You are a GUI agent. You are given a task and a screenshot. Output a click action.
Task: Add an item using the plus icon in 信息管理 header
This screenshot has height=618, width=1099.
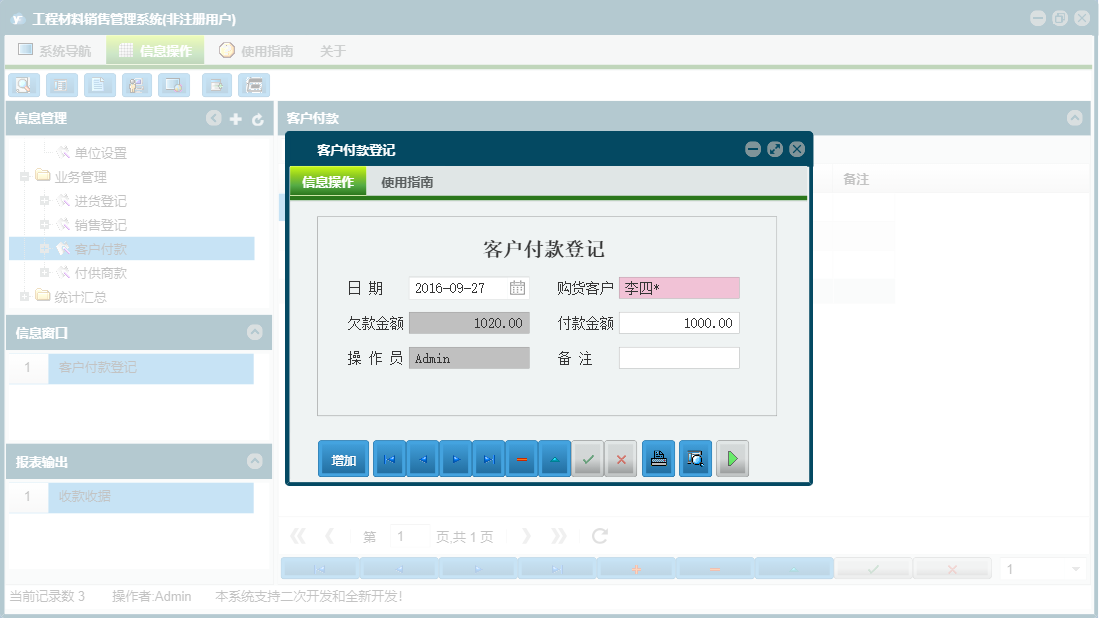click(235, 118)
